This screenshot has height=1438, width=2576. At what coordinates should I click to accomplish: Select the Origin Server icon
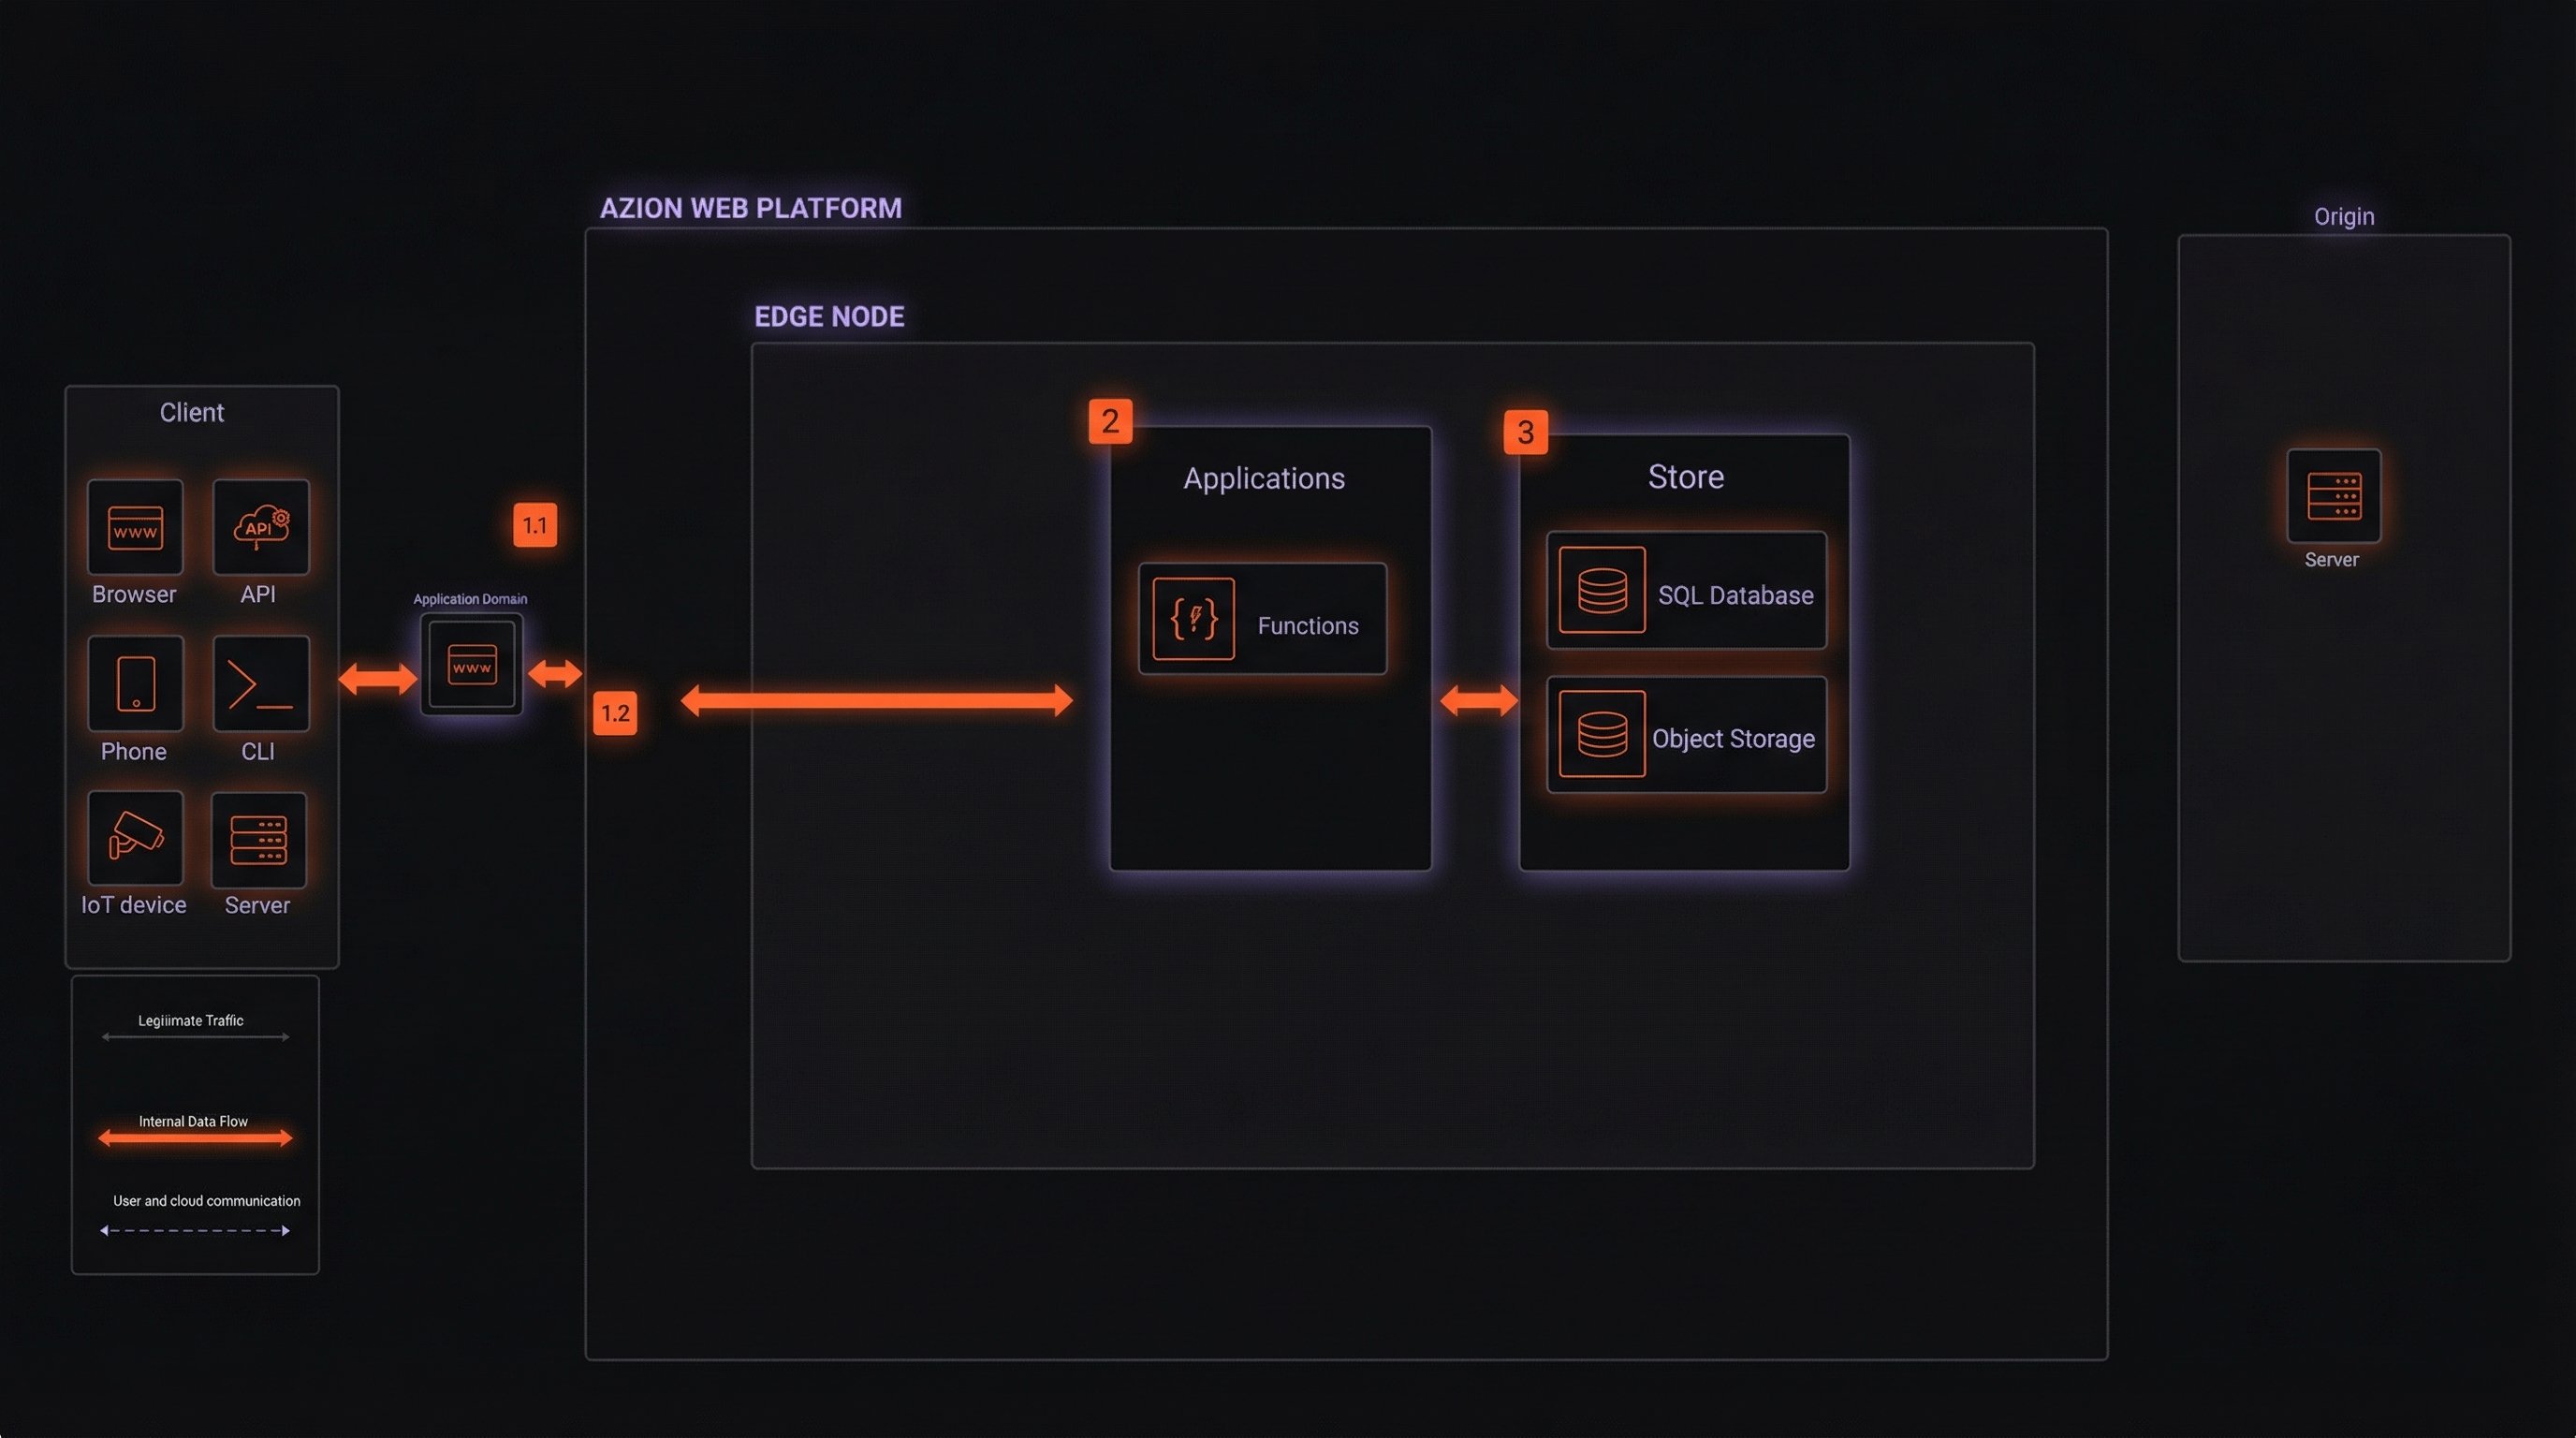(2334, 496)
